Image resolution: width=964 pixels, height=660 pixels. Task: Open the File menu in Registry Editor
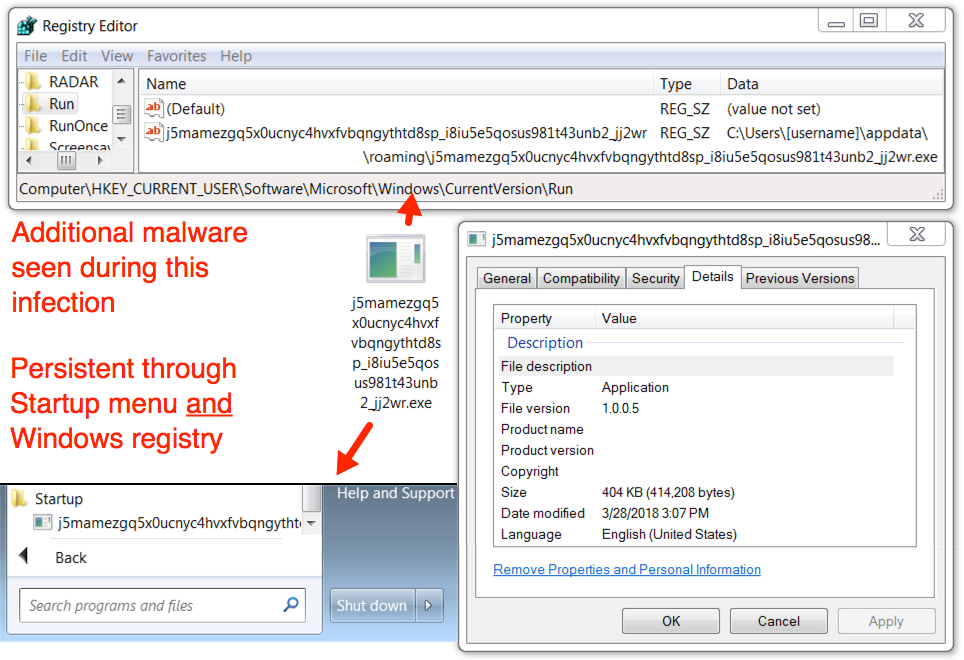point(36,56)
